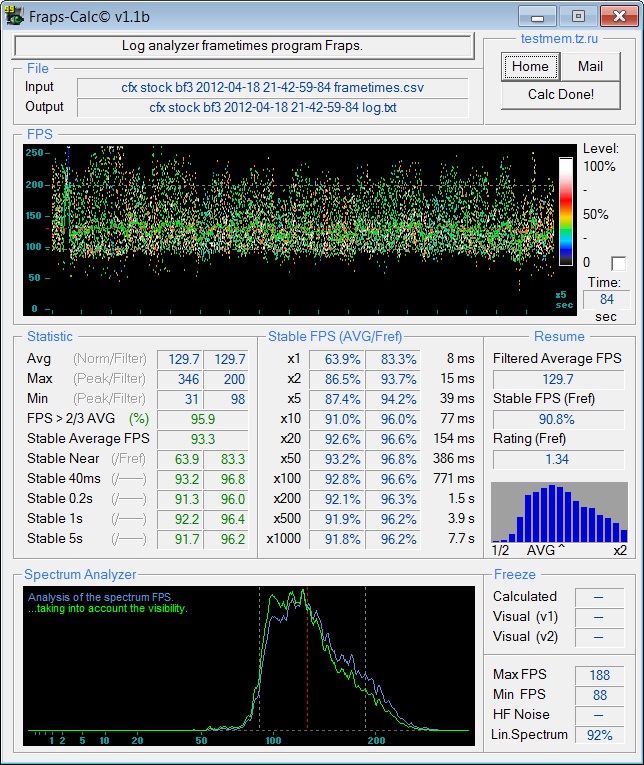Click the Calc Done! button

(x=561, y=95)
